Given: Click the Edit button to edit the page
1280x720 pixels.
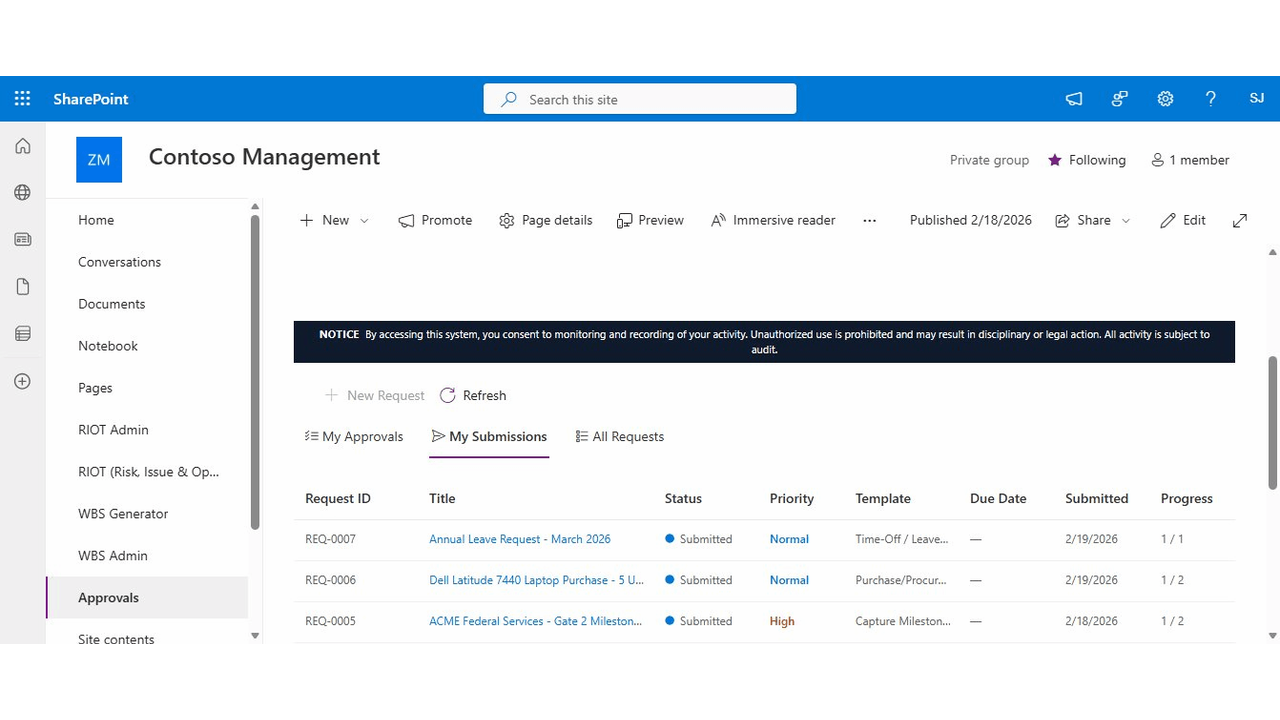Looking at the screenshot, I should coord(1183,220).
